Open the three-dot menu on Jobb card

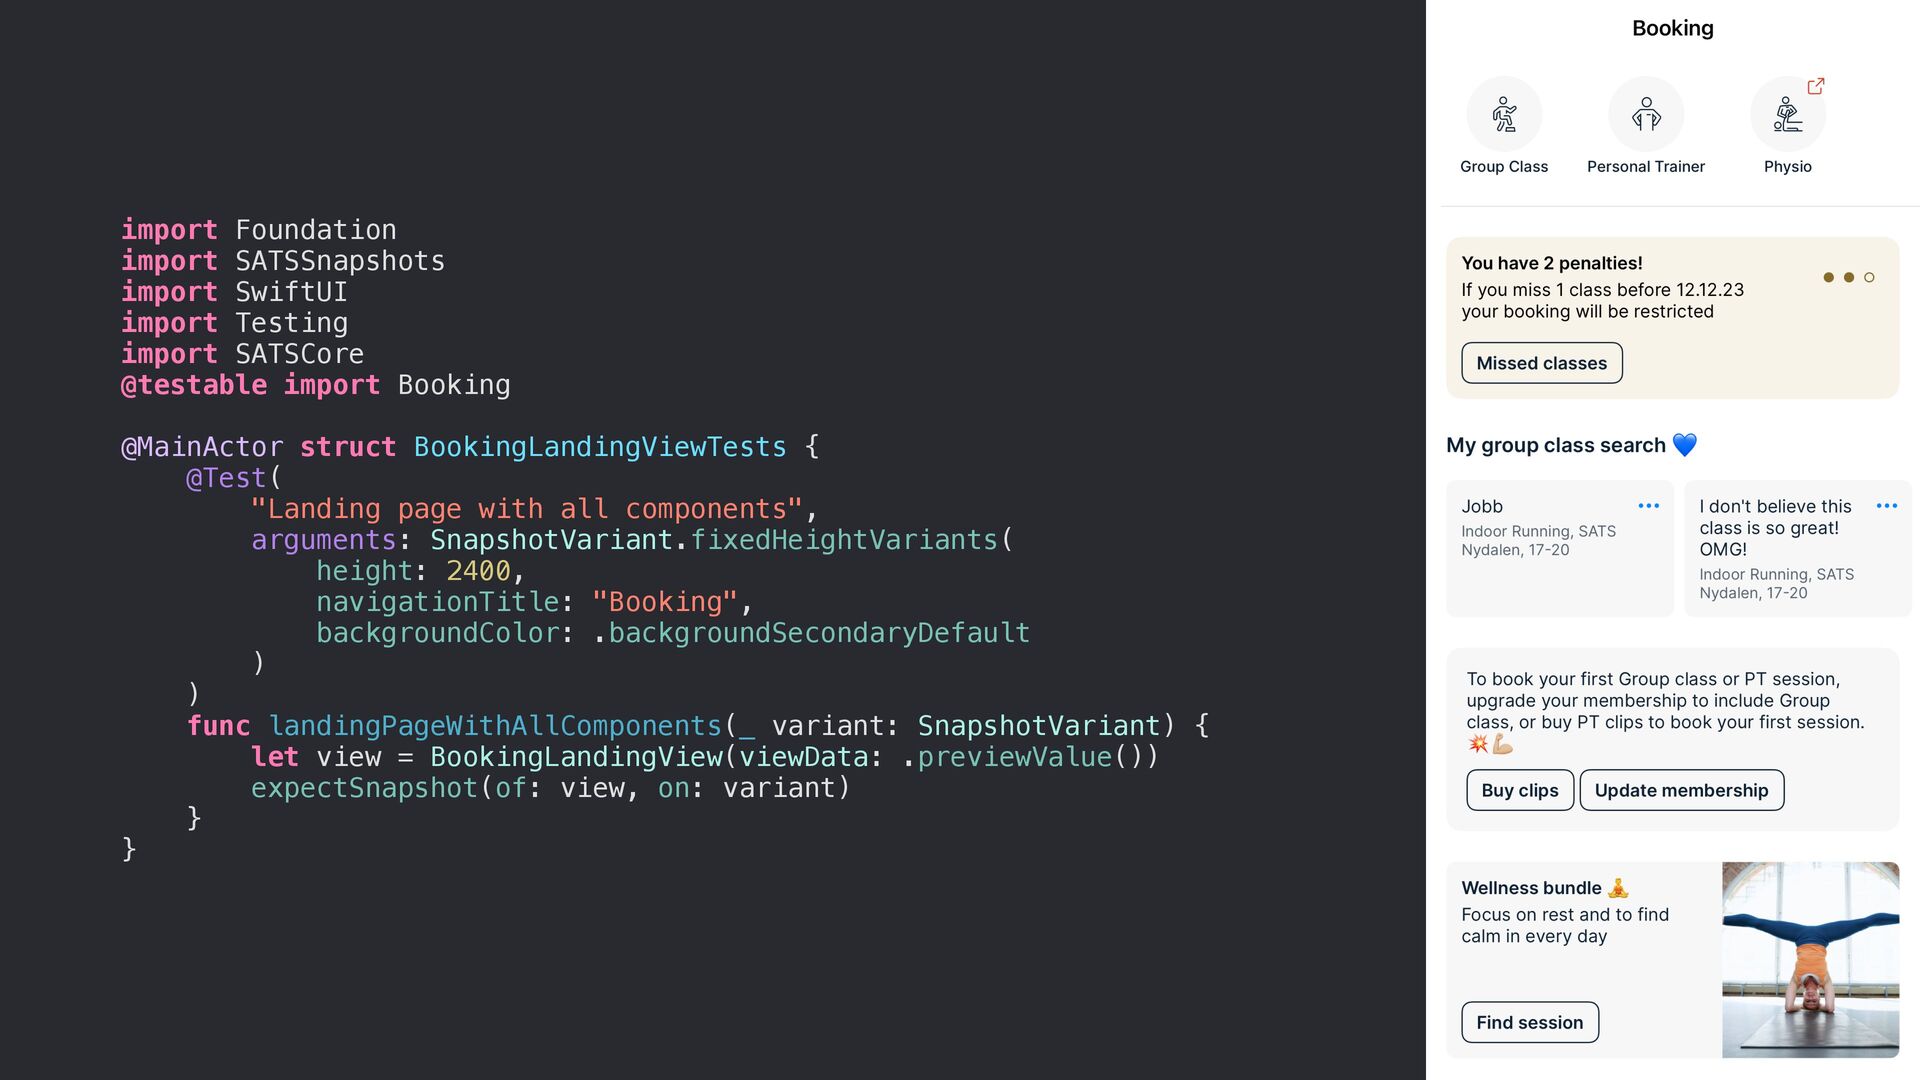(x=1649, y=506)
